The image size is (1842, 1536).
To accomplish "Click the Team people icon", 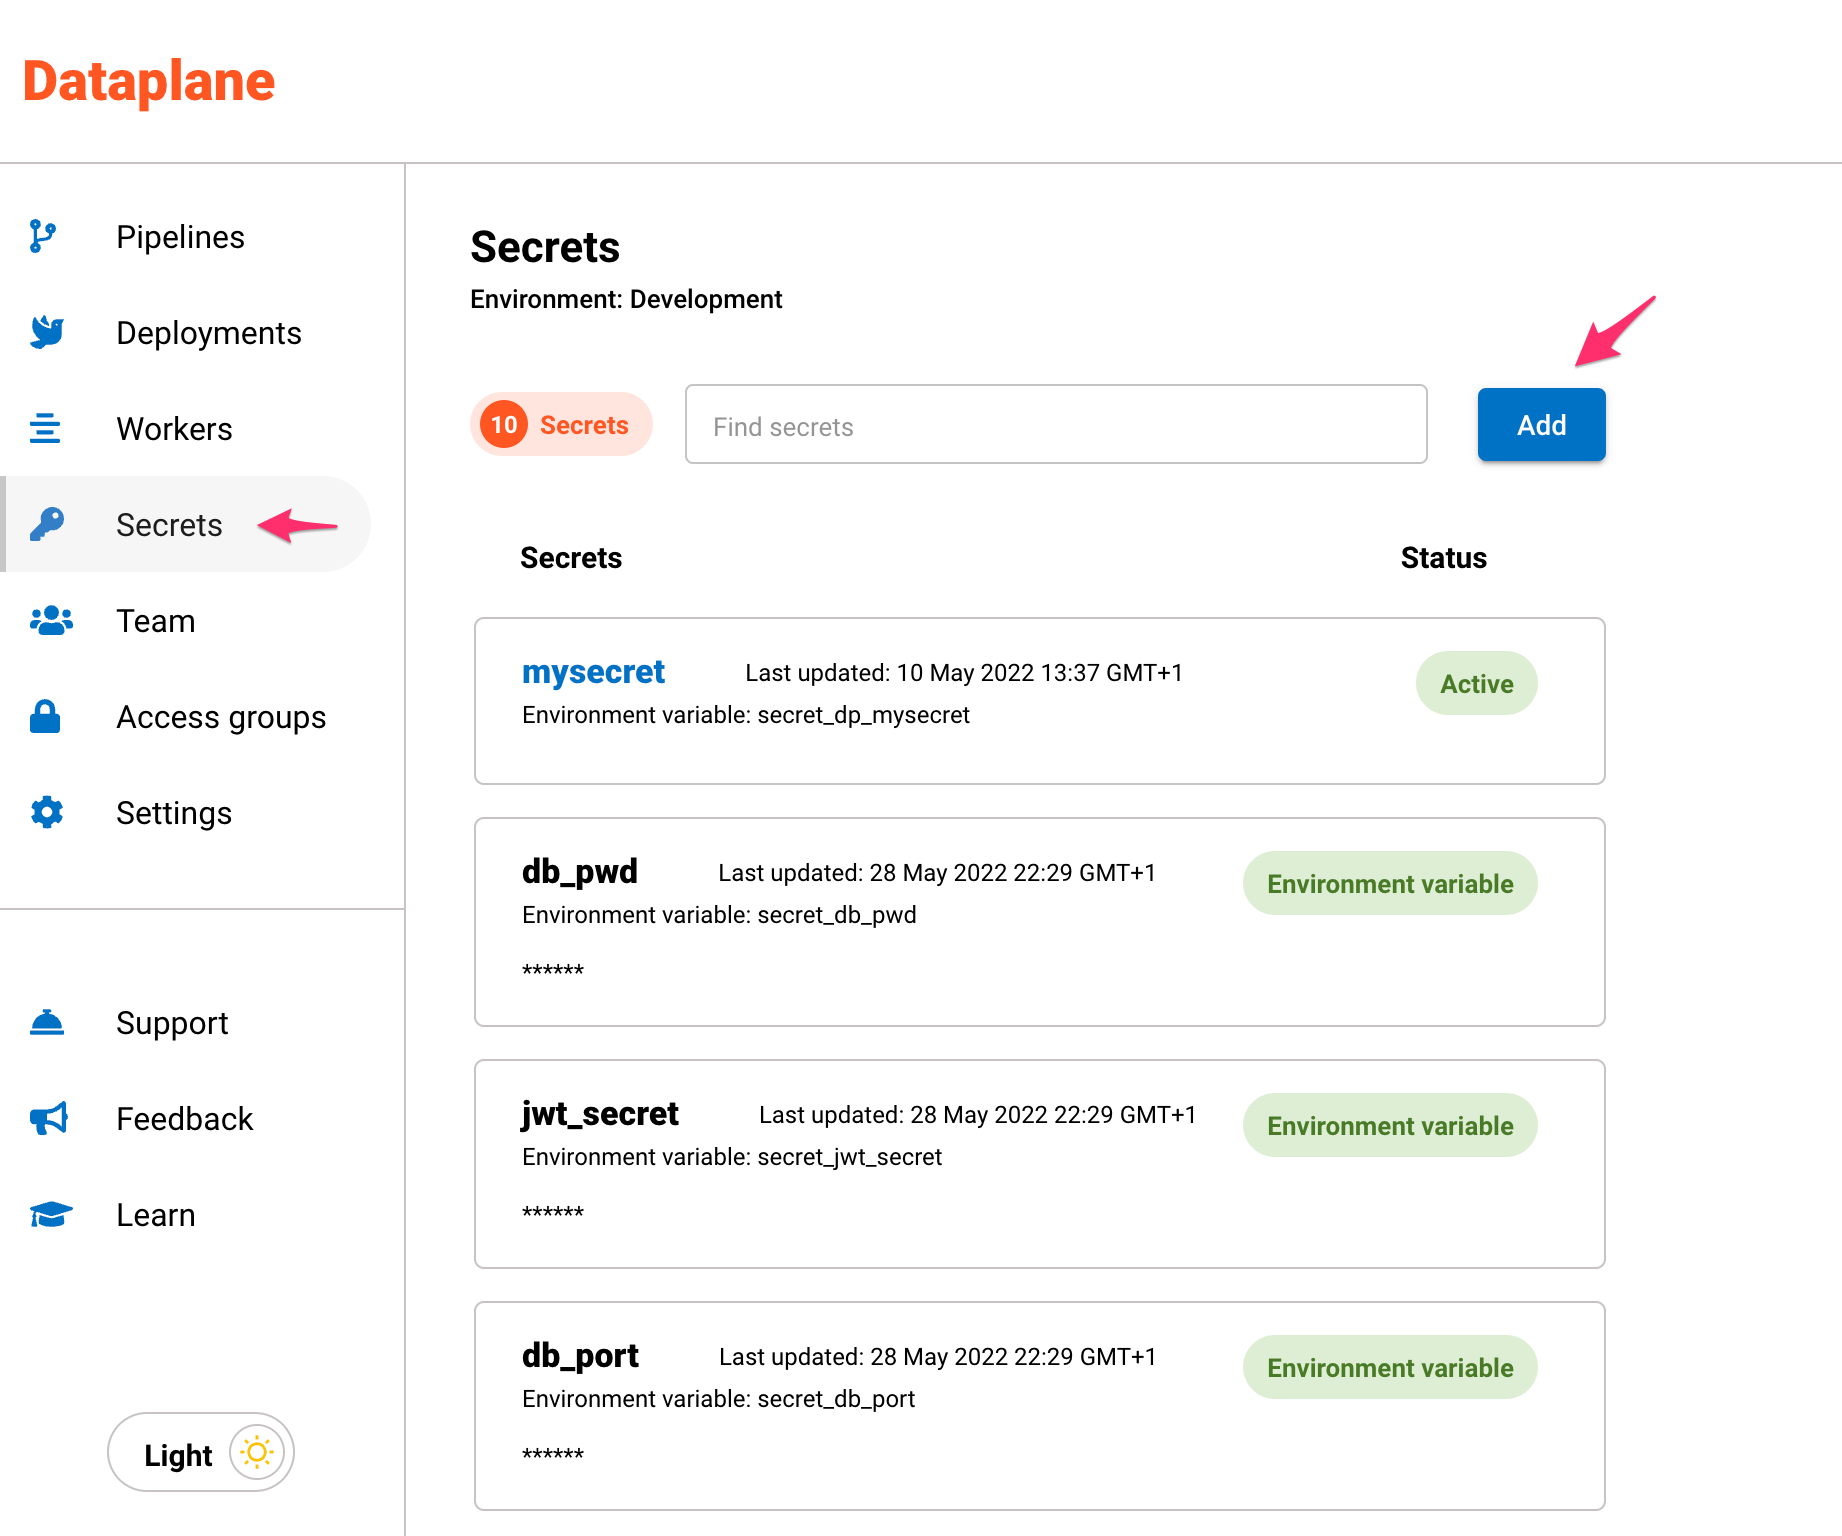I will pos(51,621).
